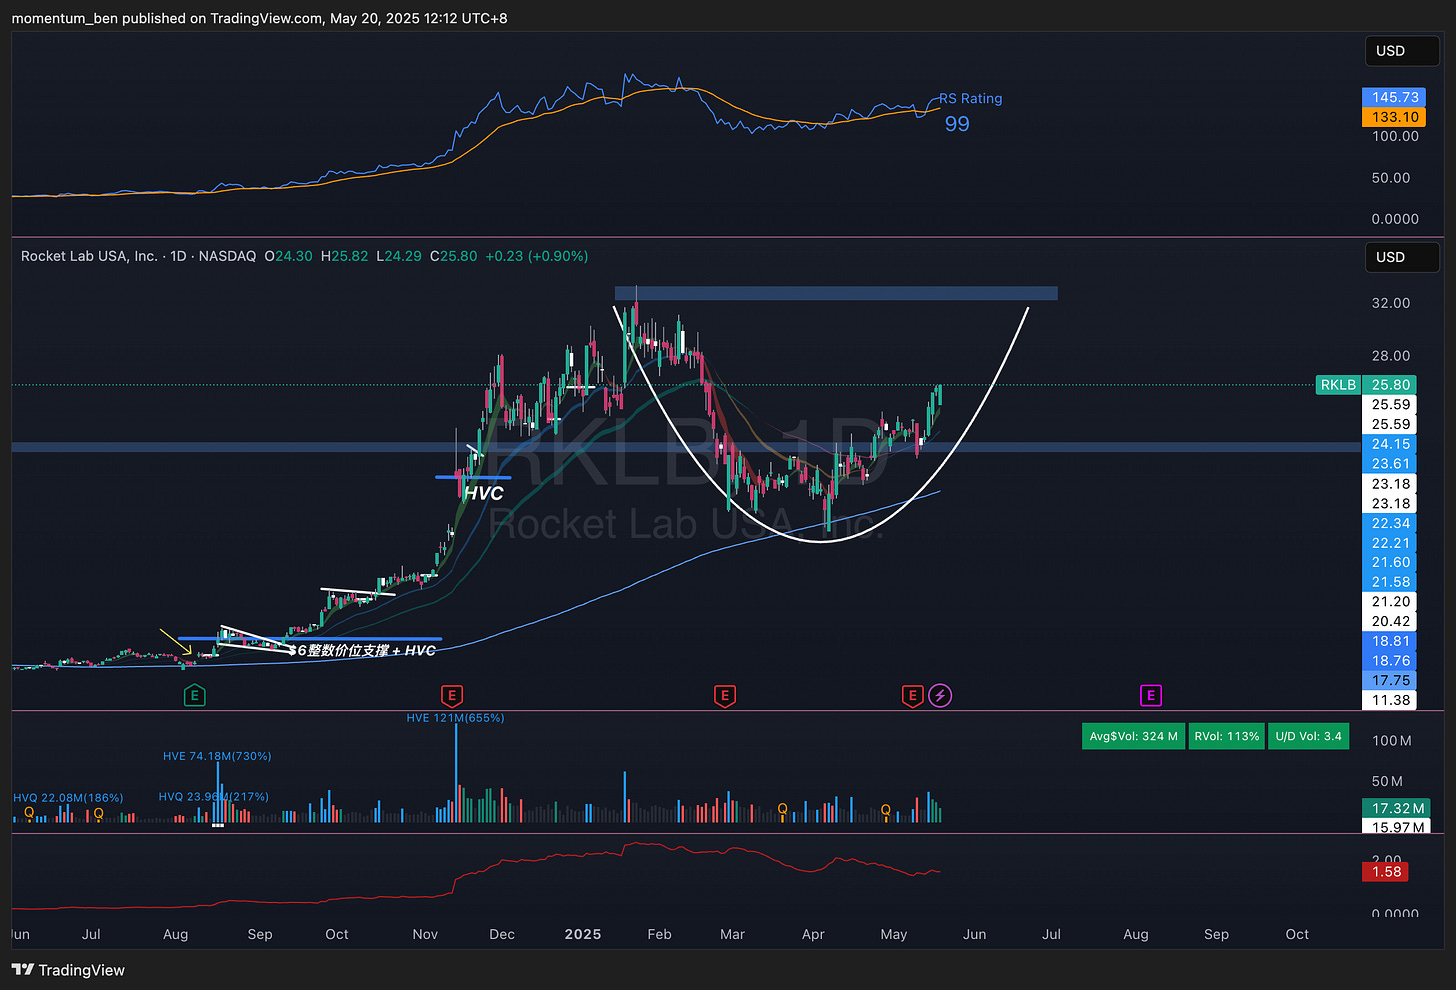Click the 32.00 price axis tick
Screen dimensions: 1456x990
pos(1391,303)
